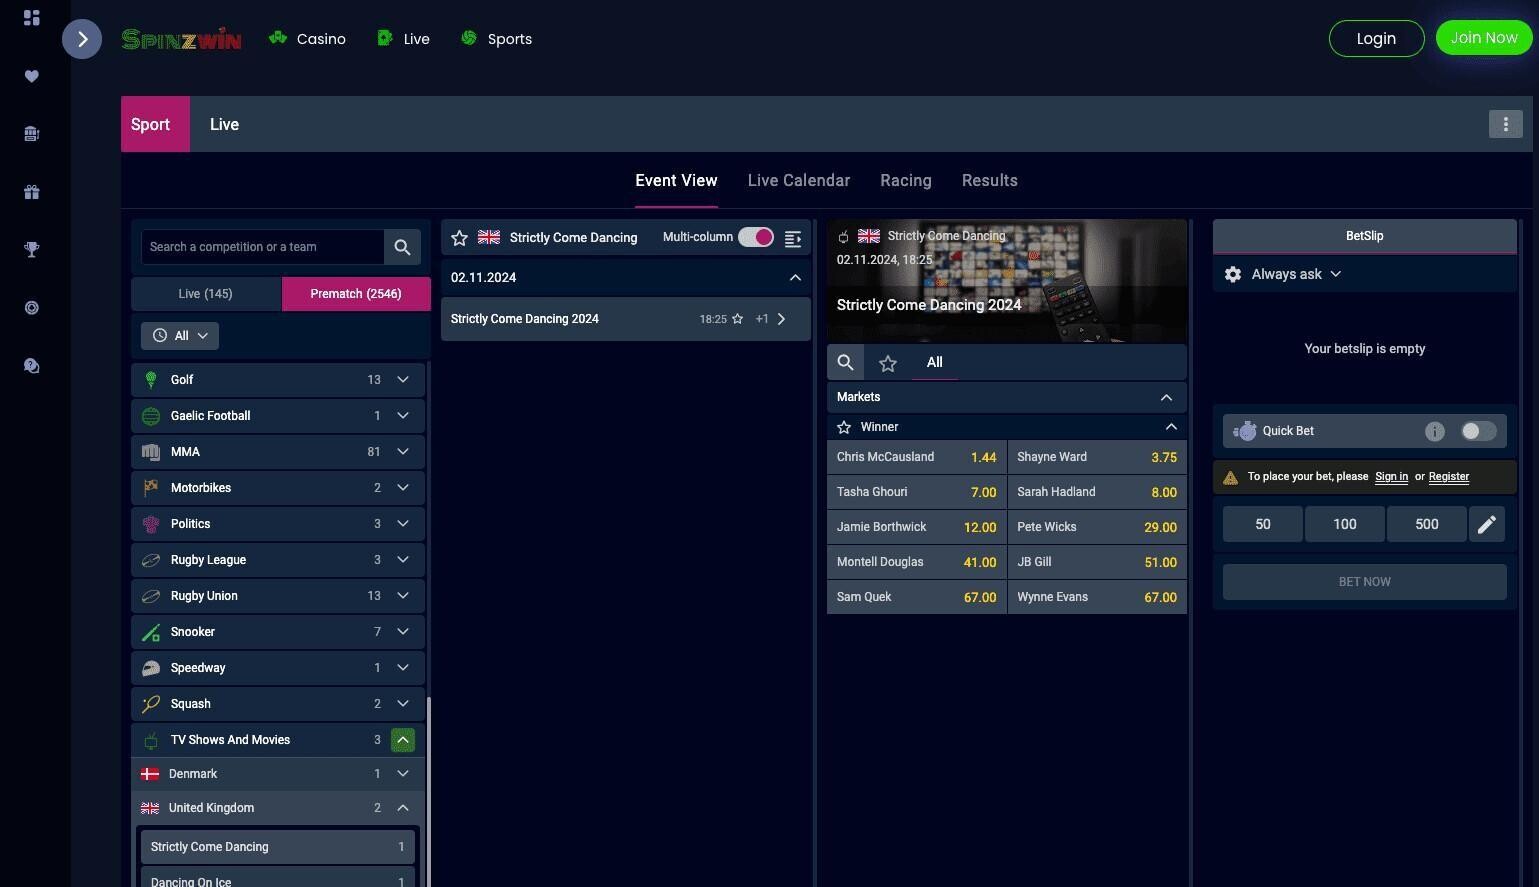Star the Winner market
The image size is (1539, 887).
pos(844,427)
